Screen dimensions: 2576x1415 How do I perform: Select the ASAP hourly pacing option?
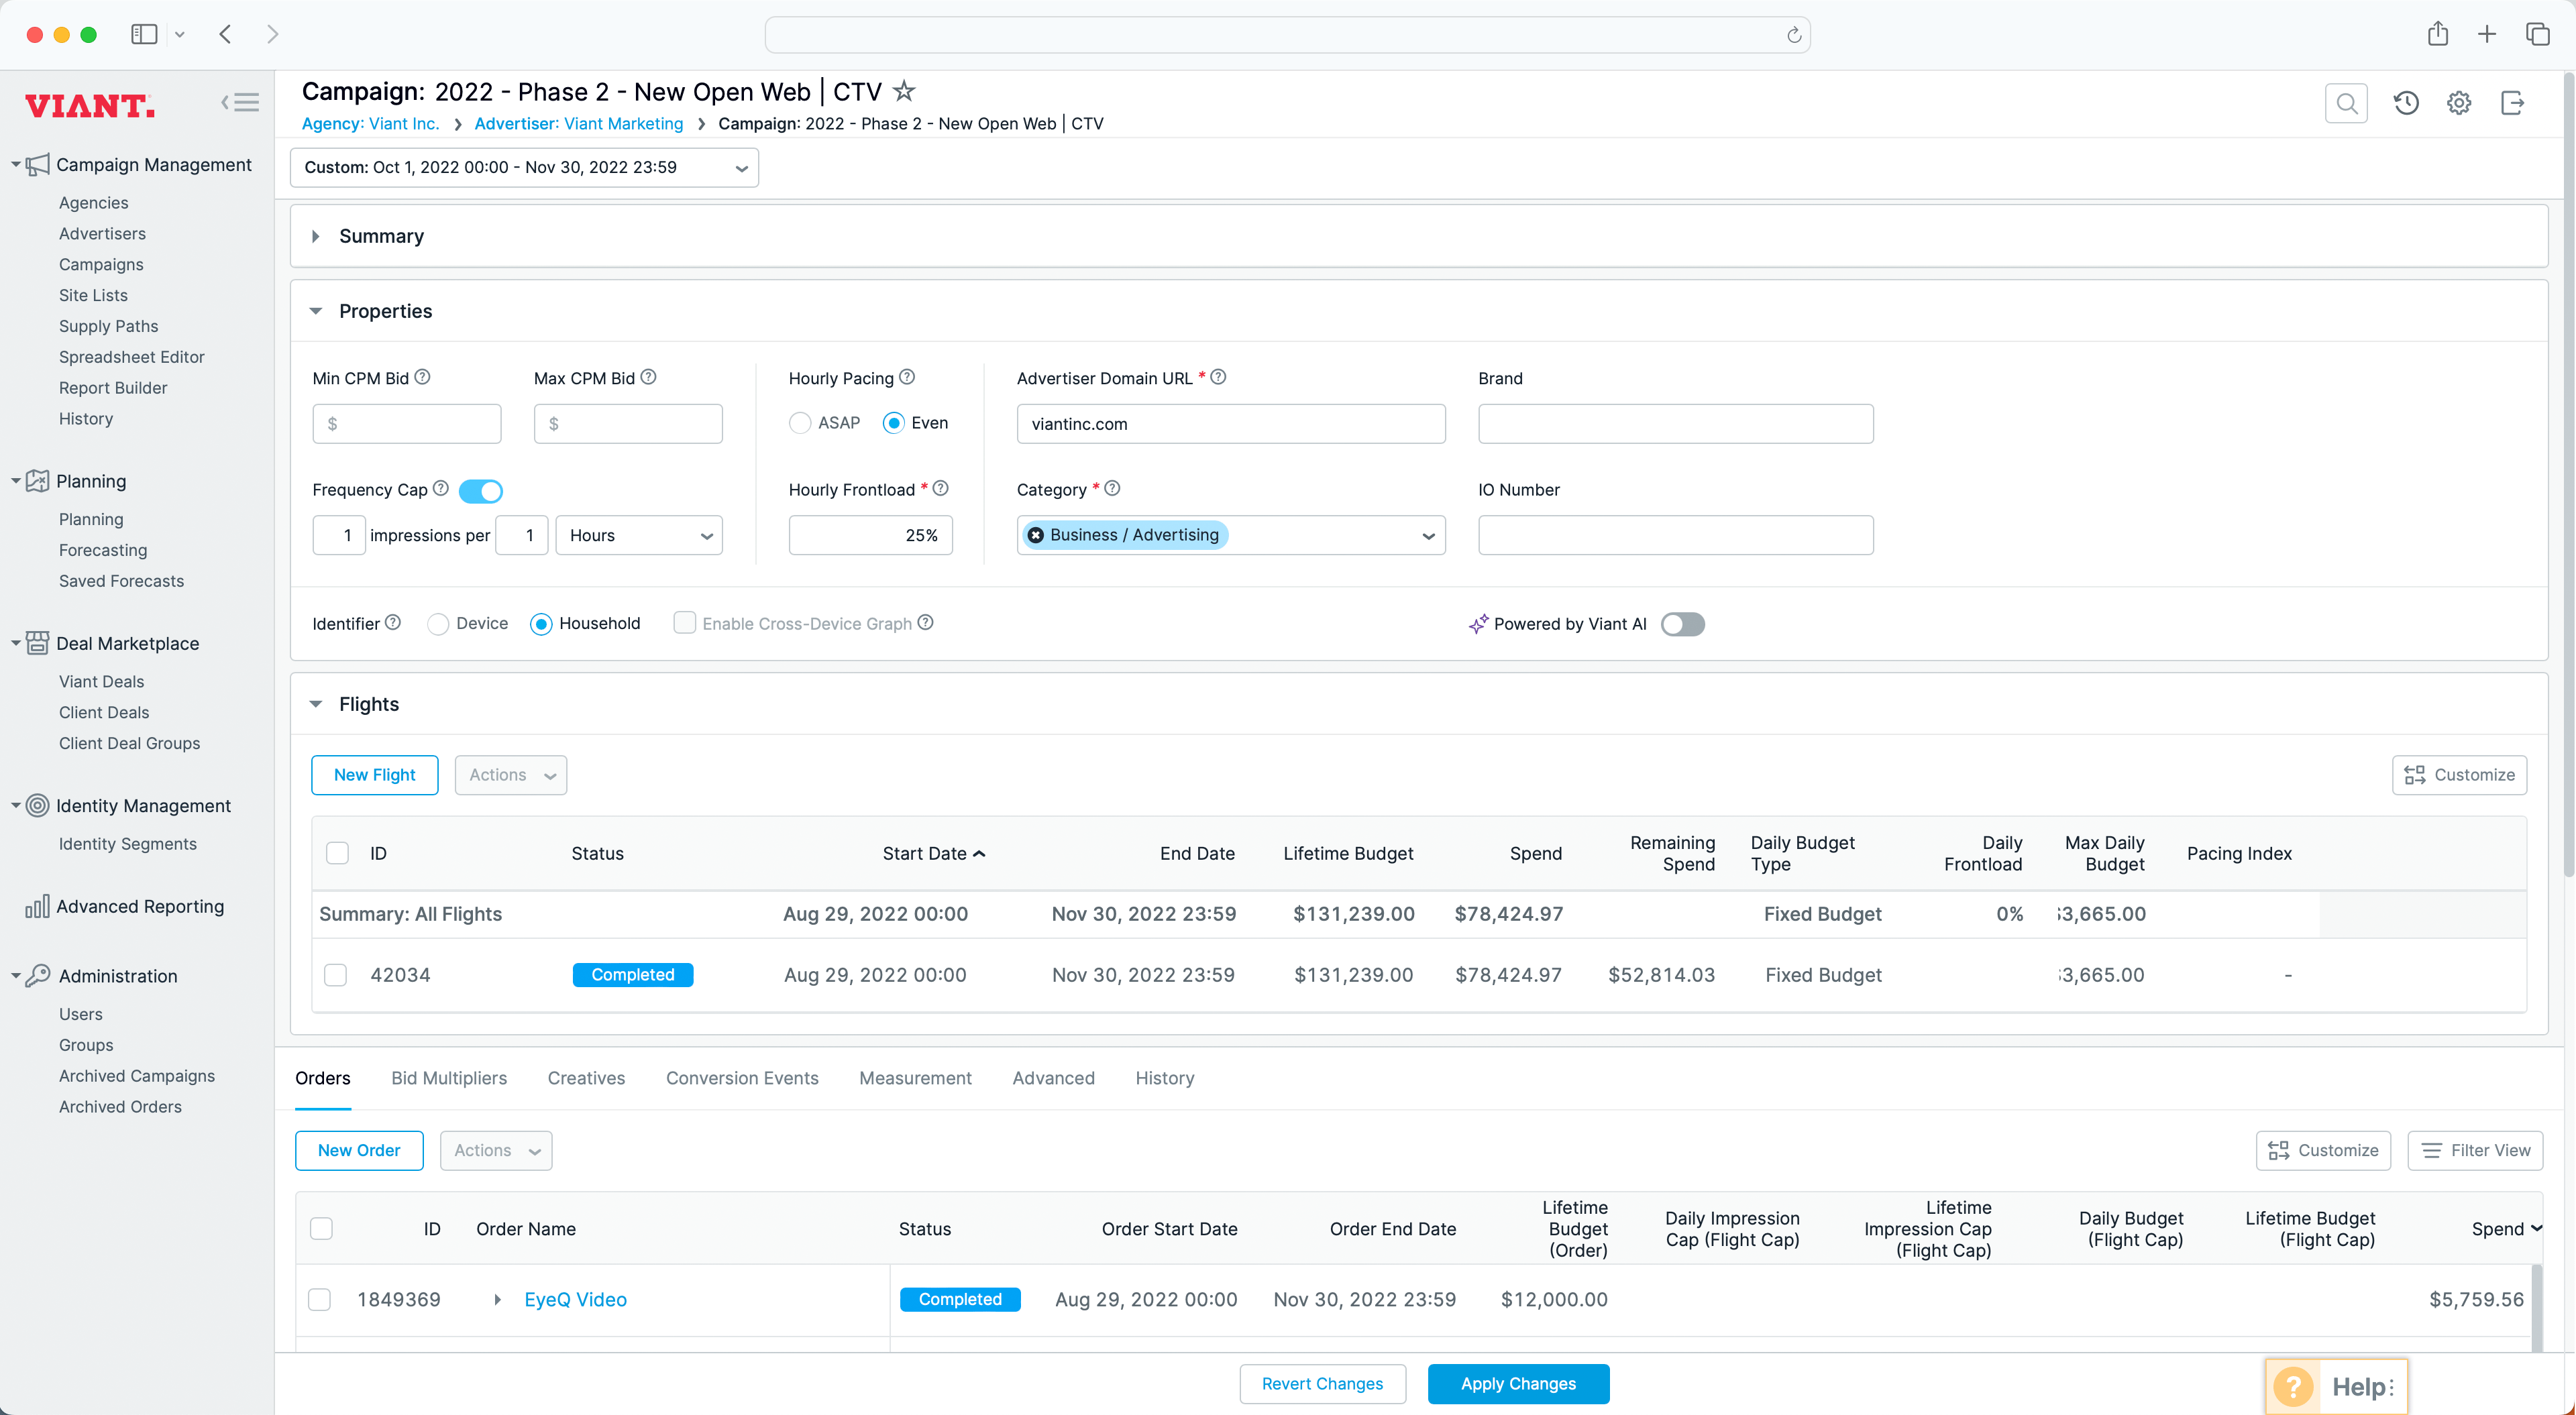click(x=800, y=423)
